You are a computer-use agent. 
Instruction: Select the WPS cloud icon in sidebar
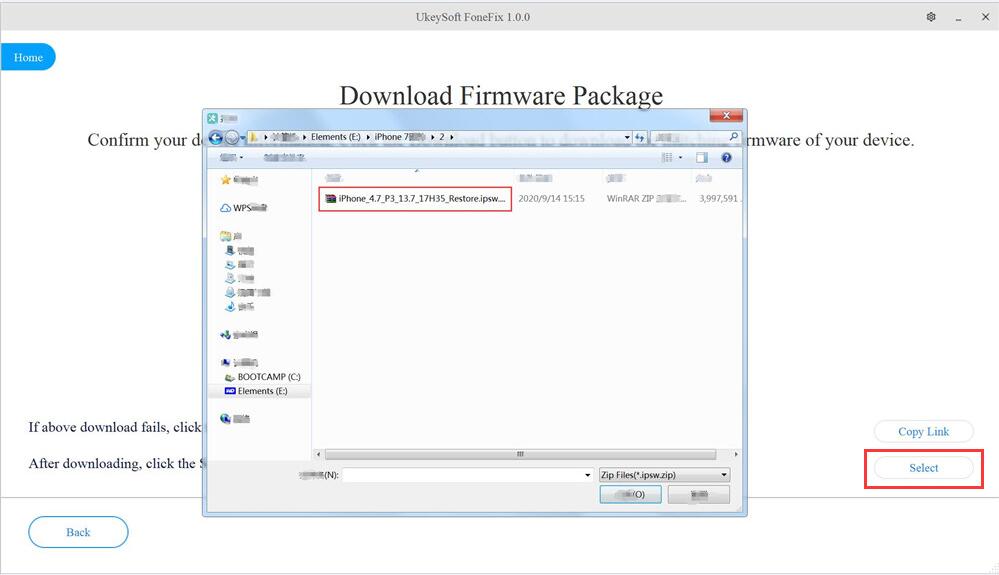click(x=226, y=208)
